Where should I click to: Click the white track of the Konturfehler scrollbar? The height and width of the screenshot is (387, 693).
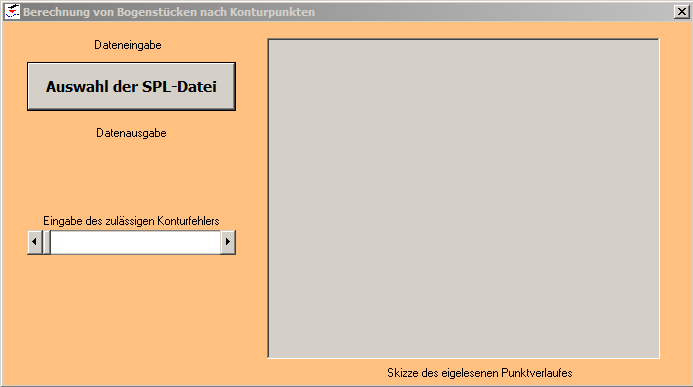136,242
